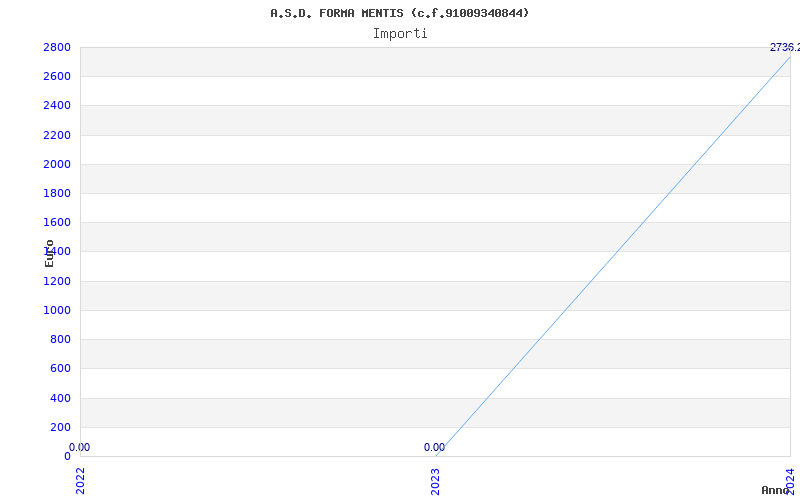
Task: Click the 0.00 data label at 2023
Action: click(x=435, y=447)
